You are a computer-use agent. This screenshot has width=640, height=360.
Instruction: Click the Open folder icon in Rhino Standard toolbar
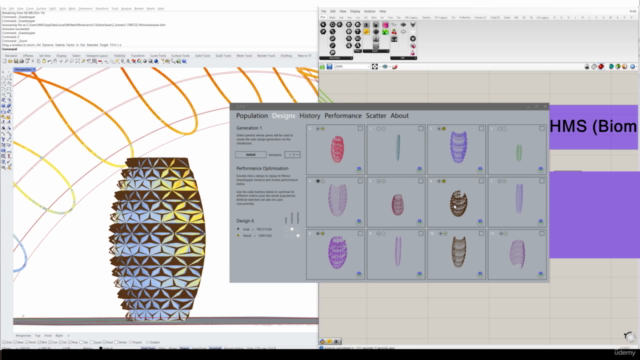pos(10,61)
